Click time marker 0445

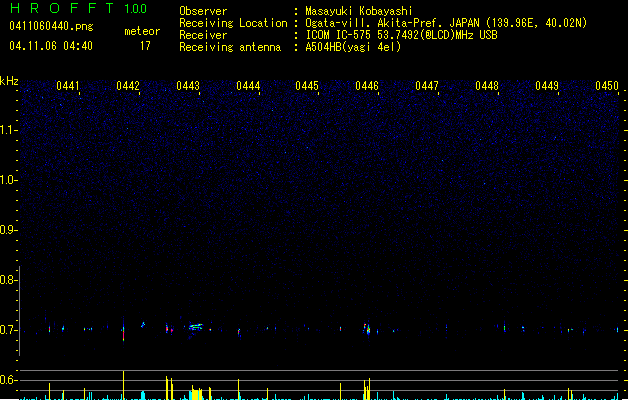click(307, 86)
